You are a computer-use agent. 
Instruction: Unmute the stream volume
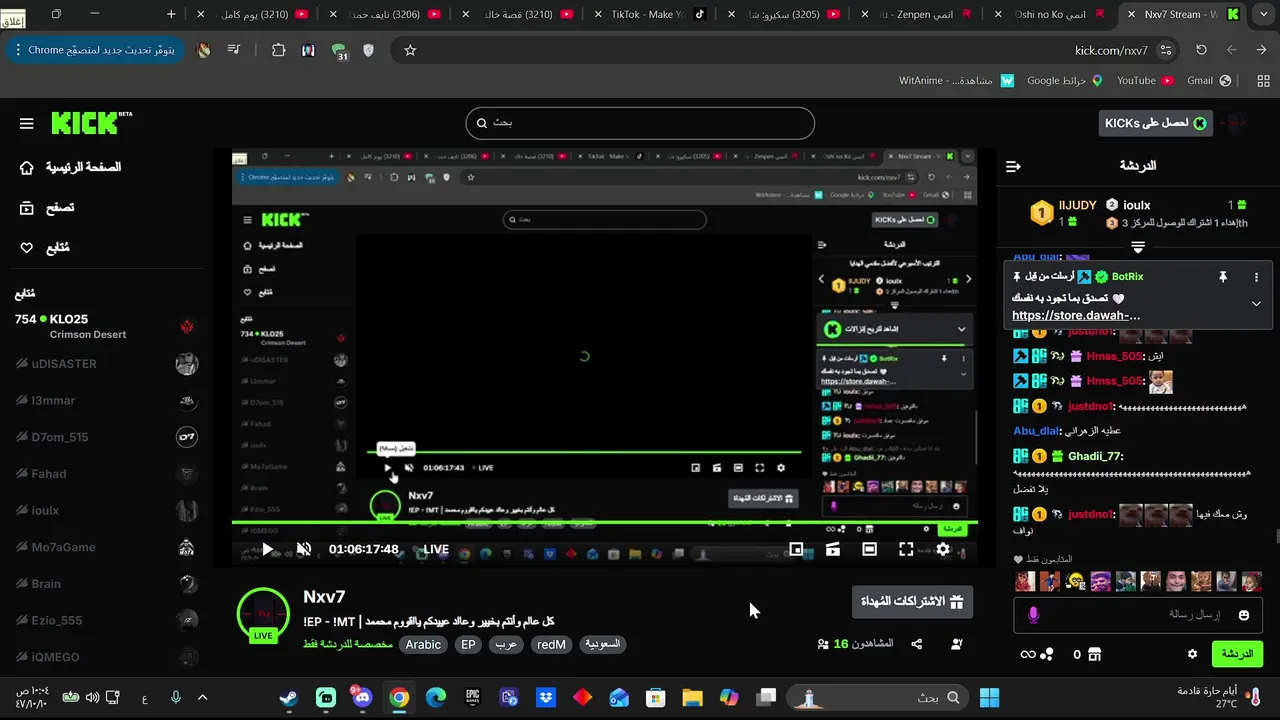pyautogui.click(x=304, y=549)
